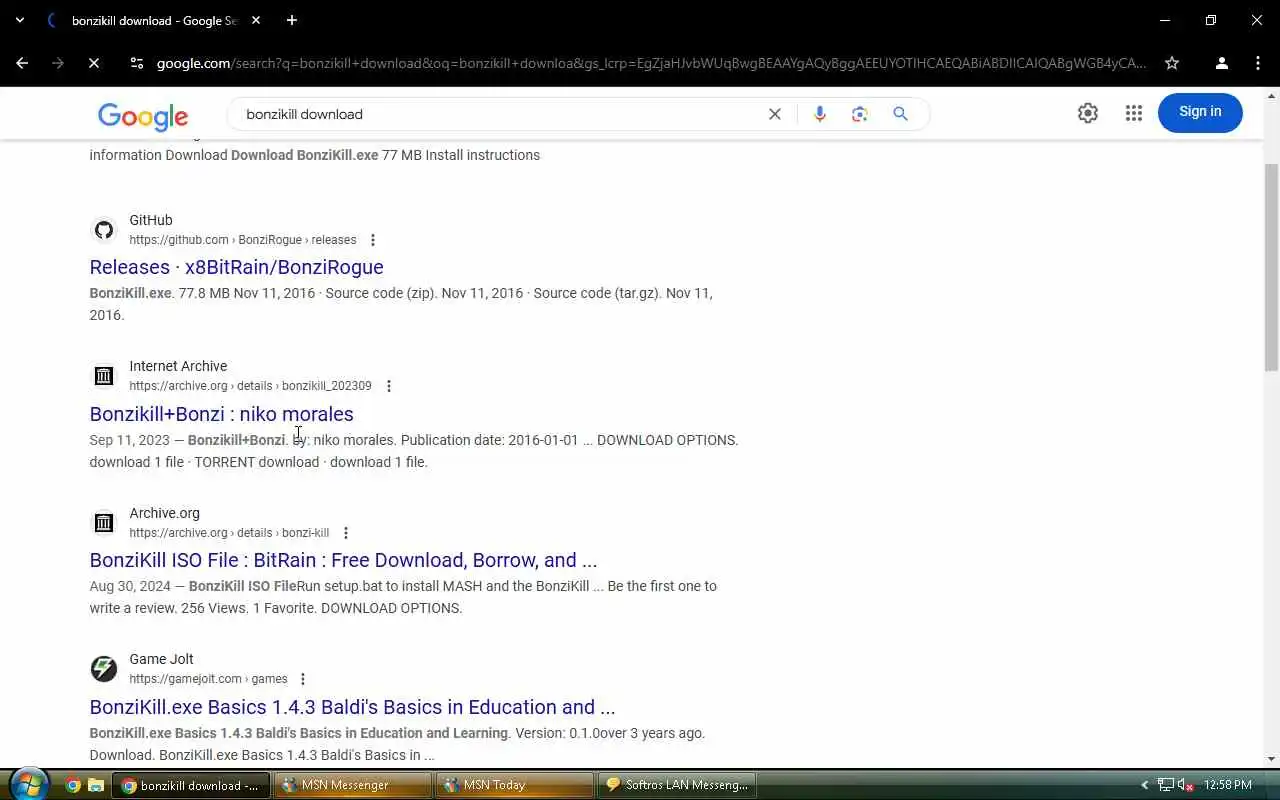1280x800 pixels.
Task: Switch to MSN Messenger taskbar button
Action: coord(352,785)
